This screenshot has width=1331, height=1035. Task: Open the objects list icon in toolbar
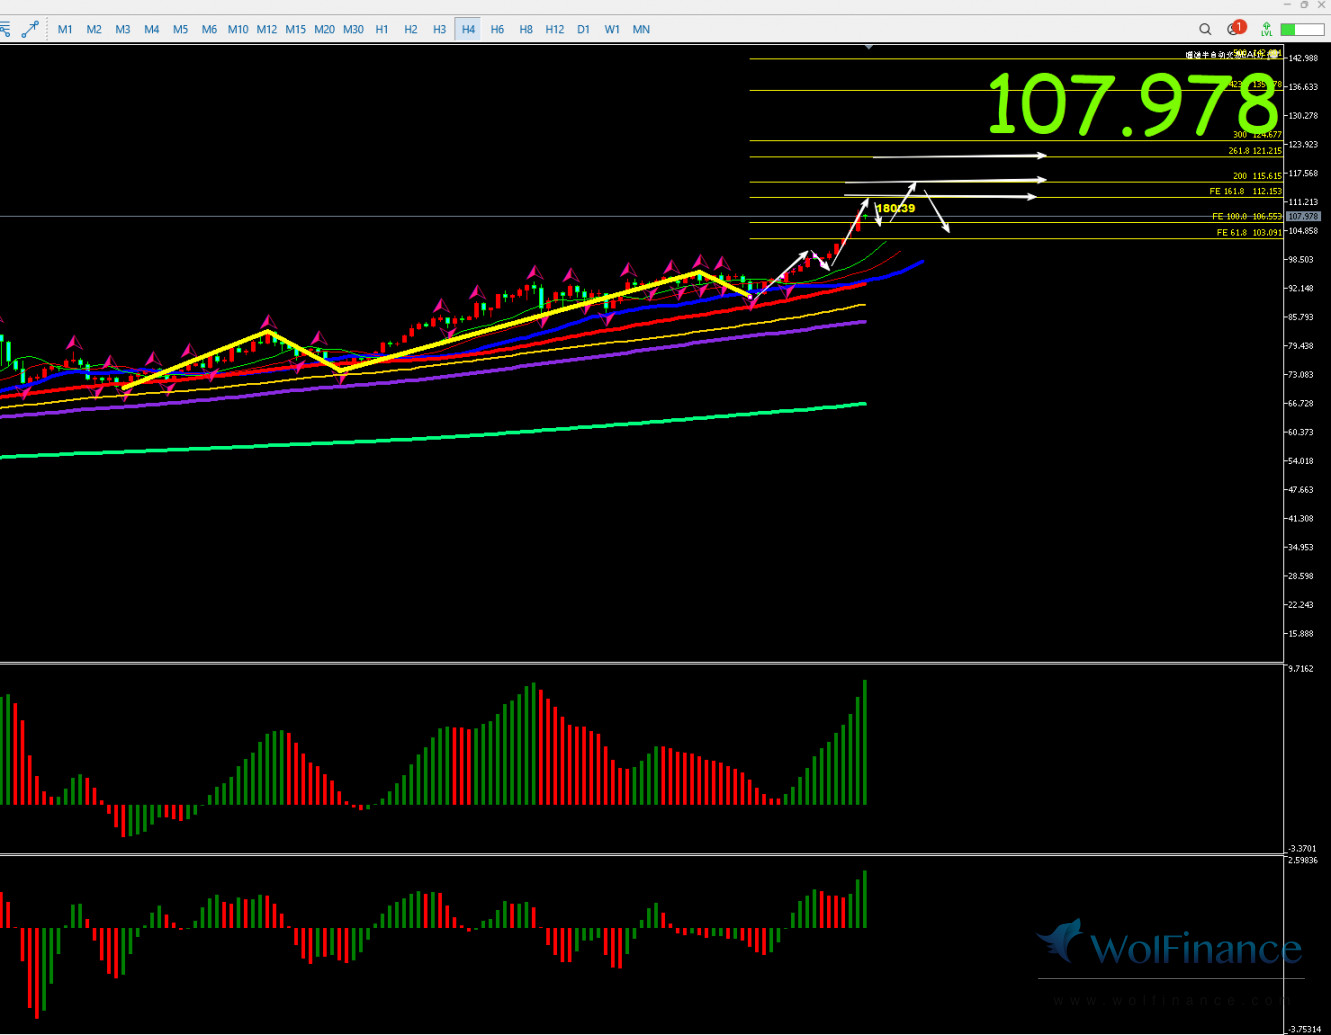pos(5,29)
